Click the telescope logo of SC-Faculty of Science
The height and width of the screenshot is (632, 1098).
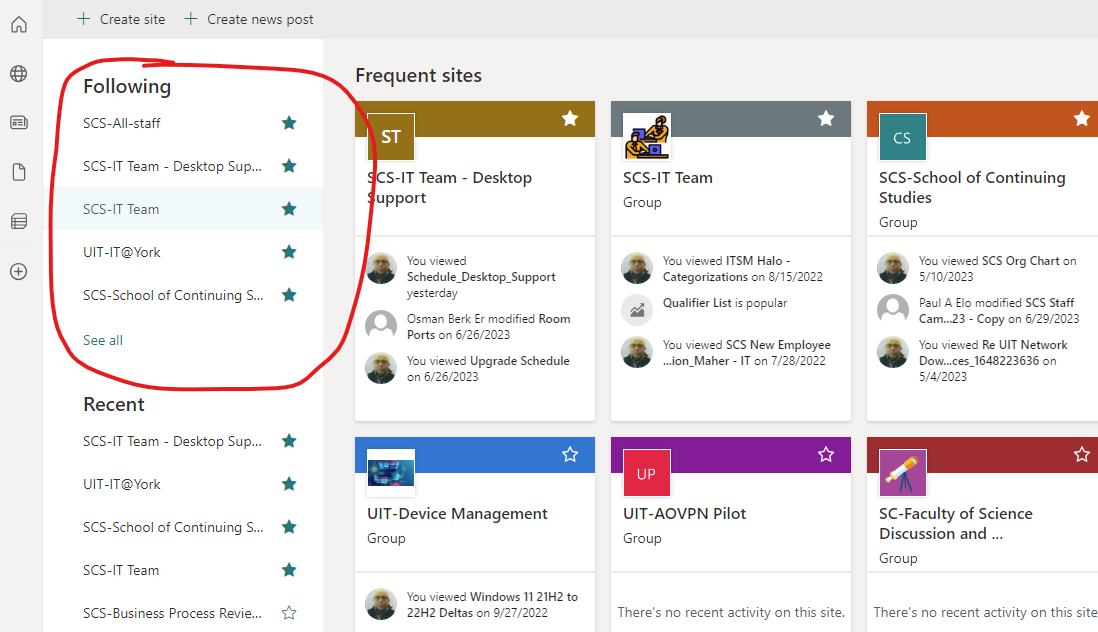(x=903, y=473)
